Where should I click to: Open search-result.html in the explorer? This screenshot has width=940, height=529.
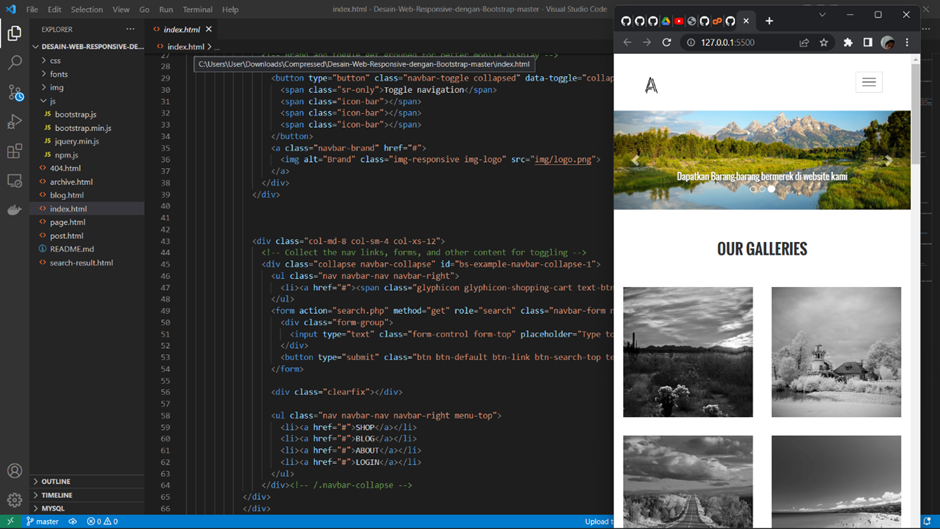point(82,263)
